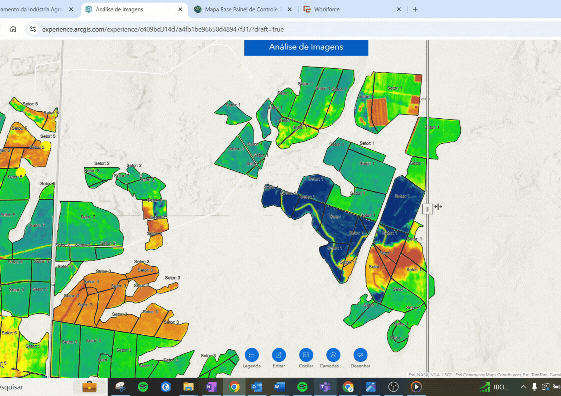The width and height of the screenshot is (561, 396).
Task: Close the Análise de Imagens tab
Action: pyautogui.click(x=180, y=9)
